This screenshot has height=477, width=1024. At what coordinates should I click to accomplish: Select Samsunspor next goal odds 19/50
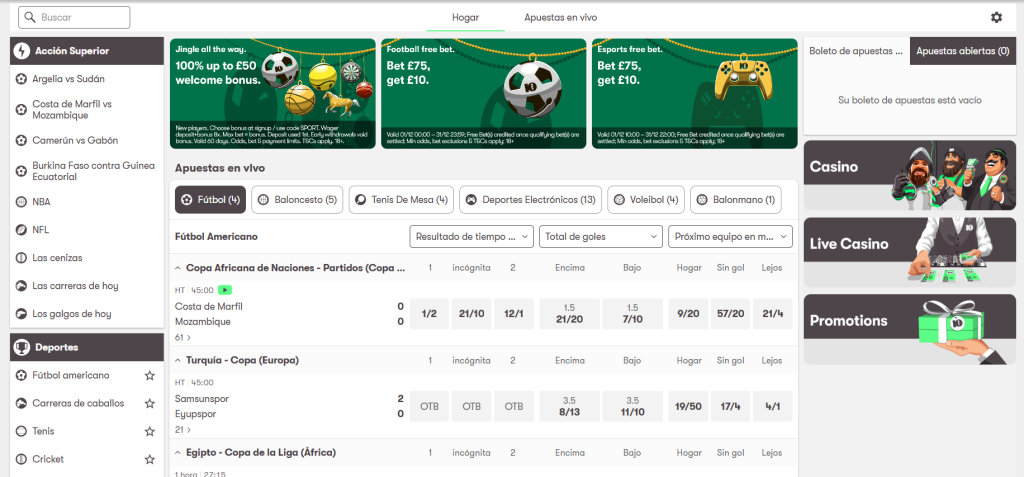[x=688, y=406]
